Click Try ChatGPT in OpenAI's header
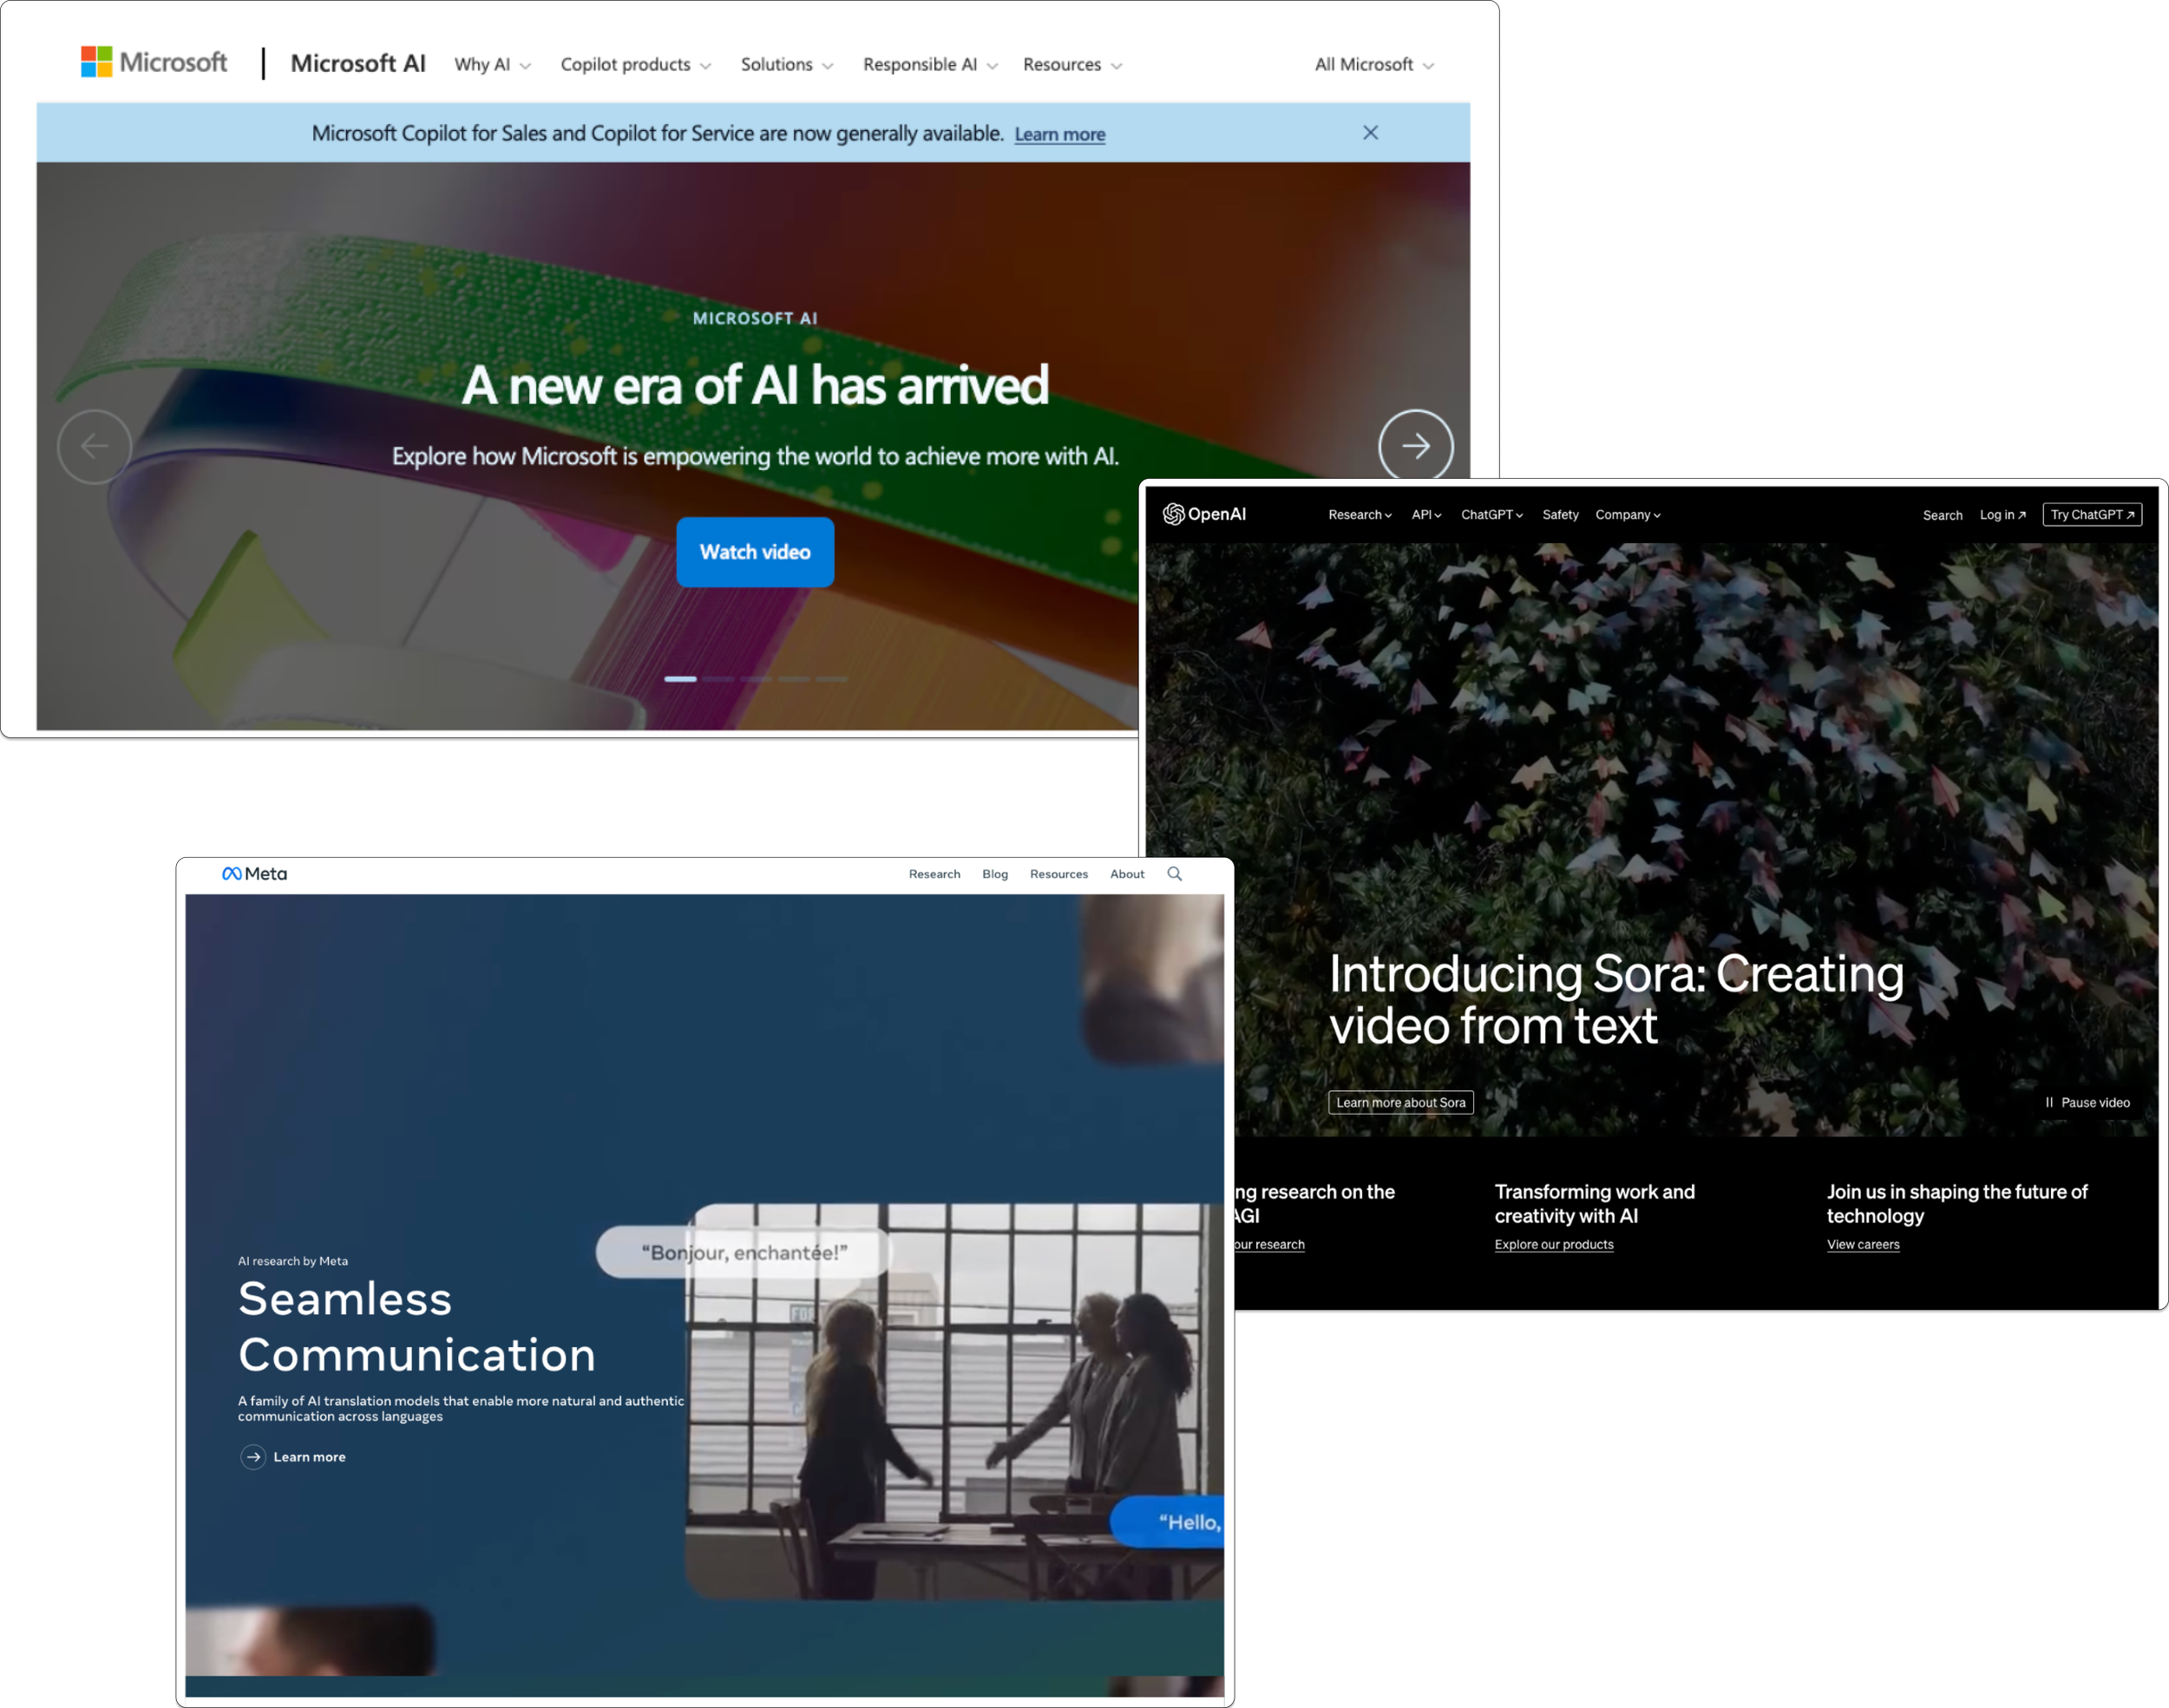The image size is (2169, 1708). point(2092,514)
